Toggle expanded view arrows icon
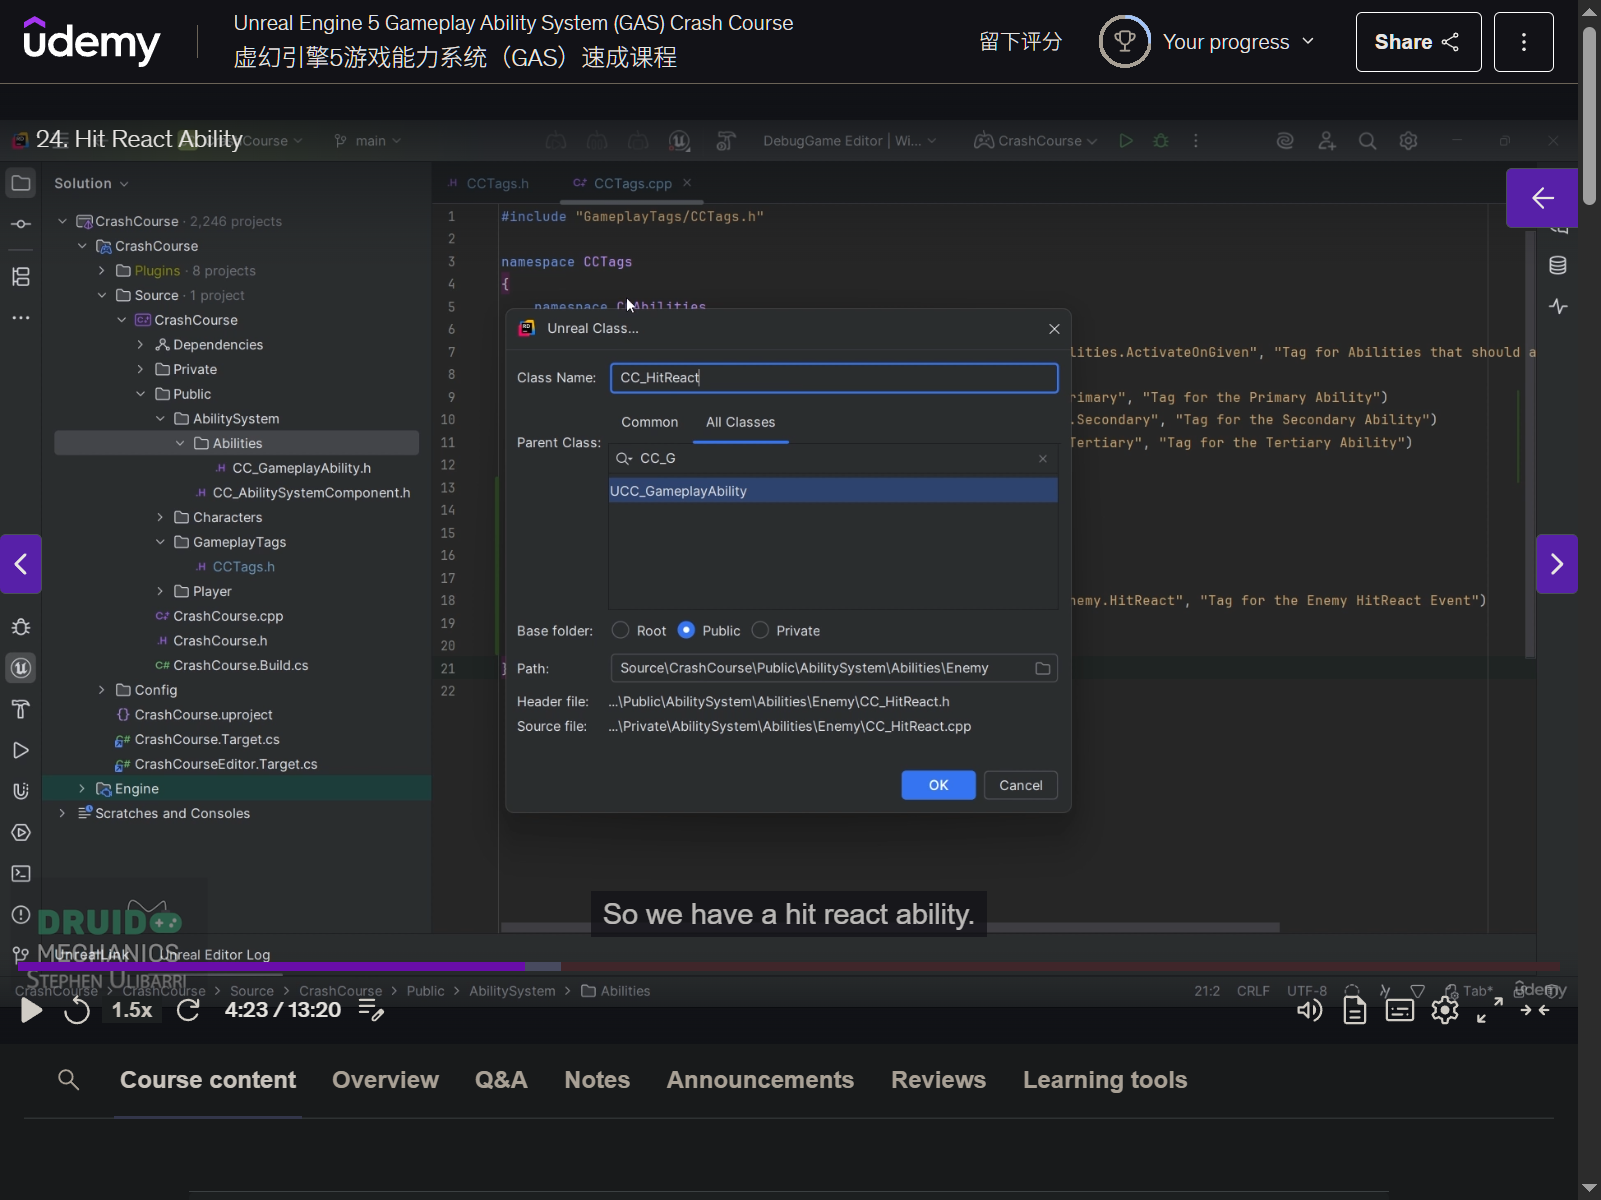1601x1200 pixels. [1535, 1011]
